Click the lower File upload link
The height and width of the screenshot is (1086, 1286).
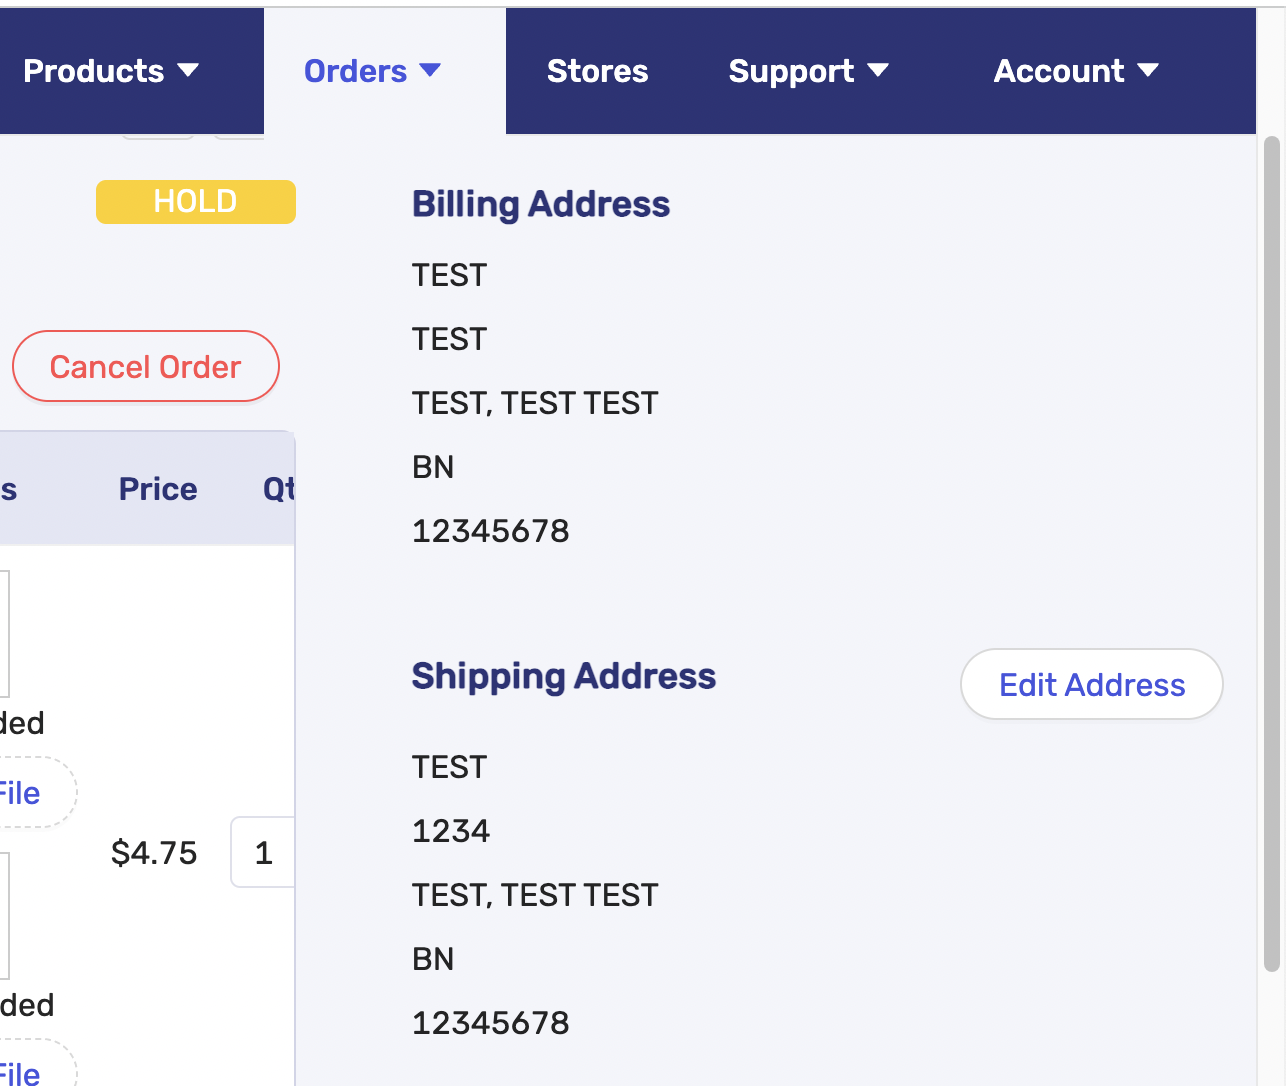click(21, 1074)
